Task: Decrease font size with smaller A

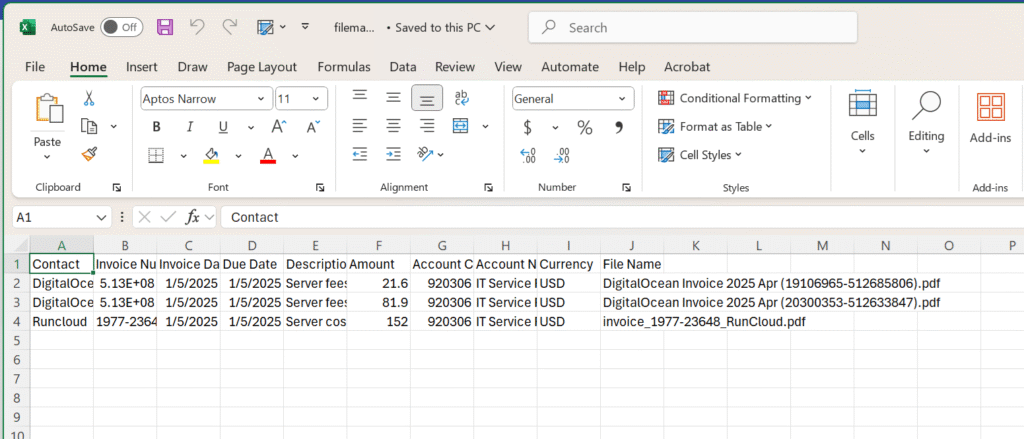Action: pyautogui.click(x=313, y=127)
